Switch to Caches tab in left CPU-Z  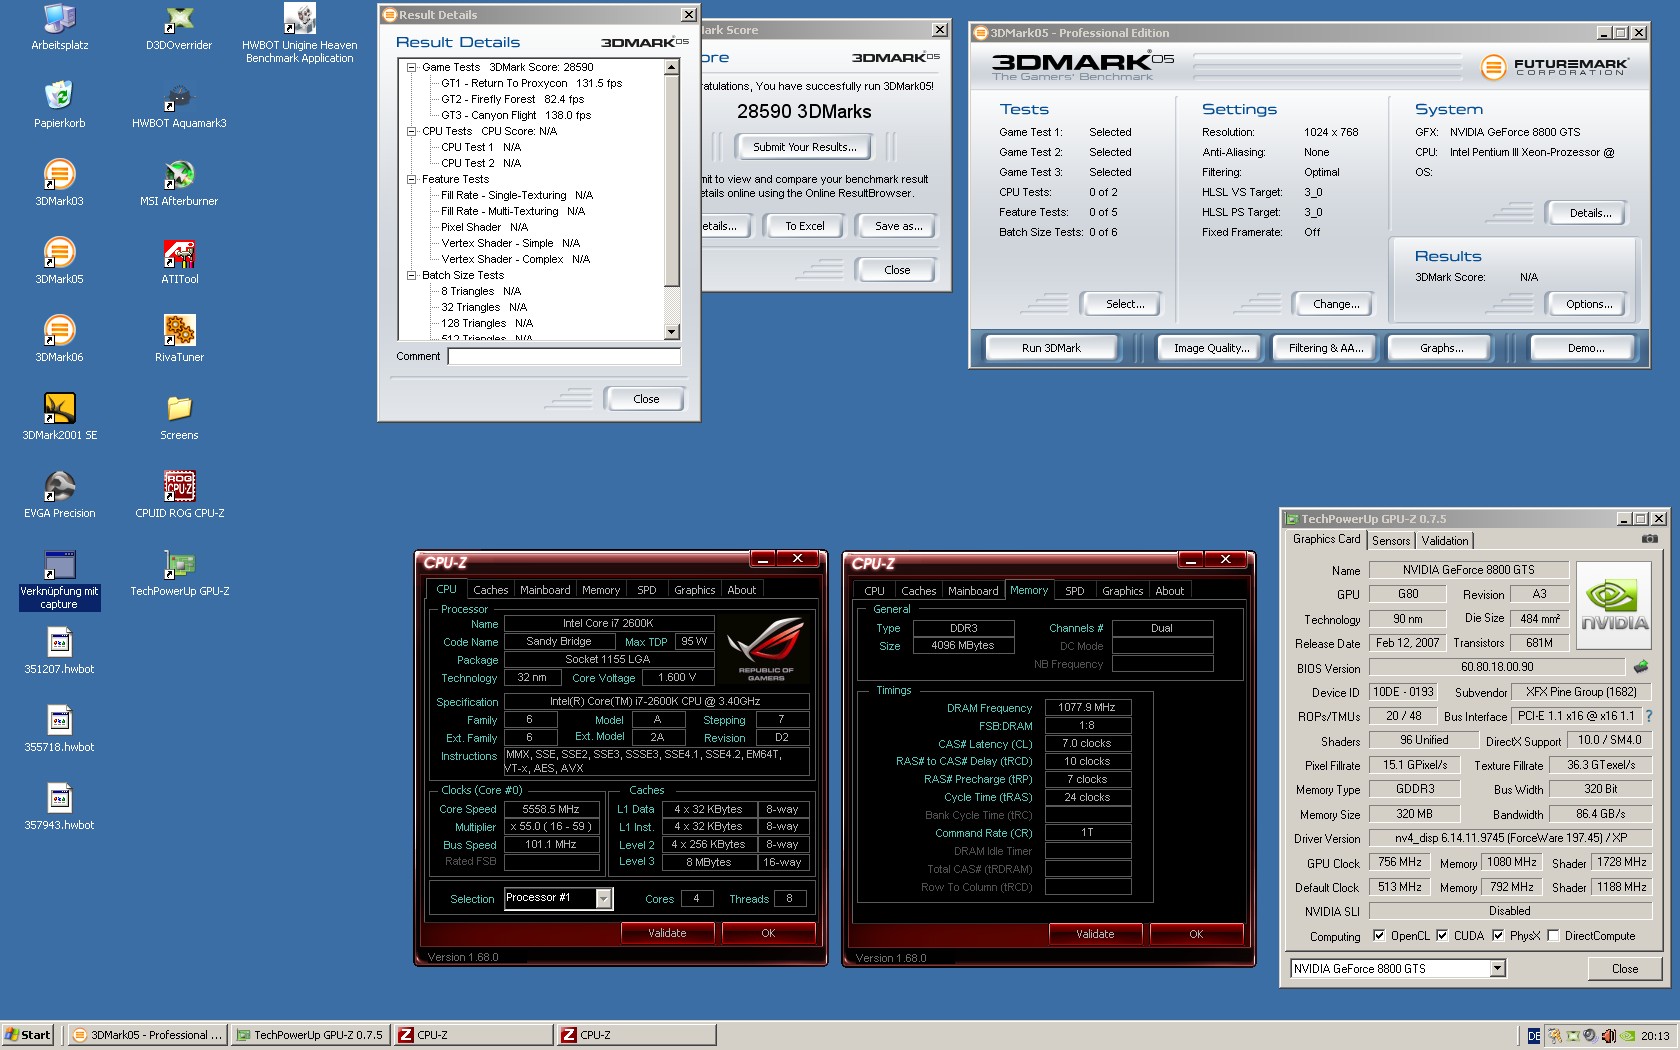pyautogui.click(x=491, y=590)
